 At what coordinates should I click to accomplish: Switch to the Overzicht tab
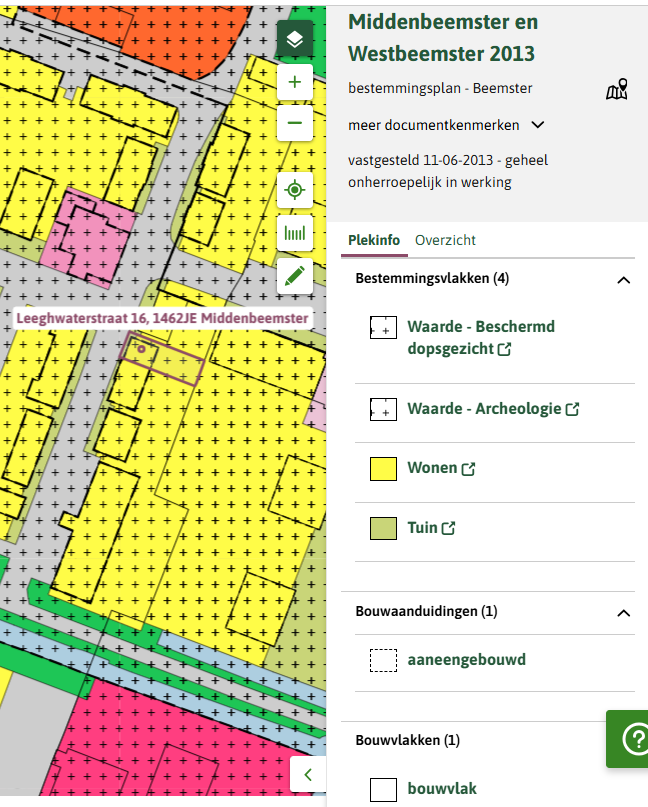tap(445, 240)
